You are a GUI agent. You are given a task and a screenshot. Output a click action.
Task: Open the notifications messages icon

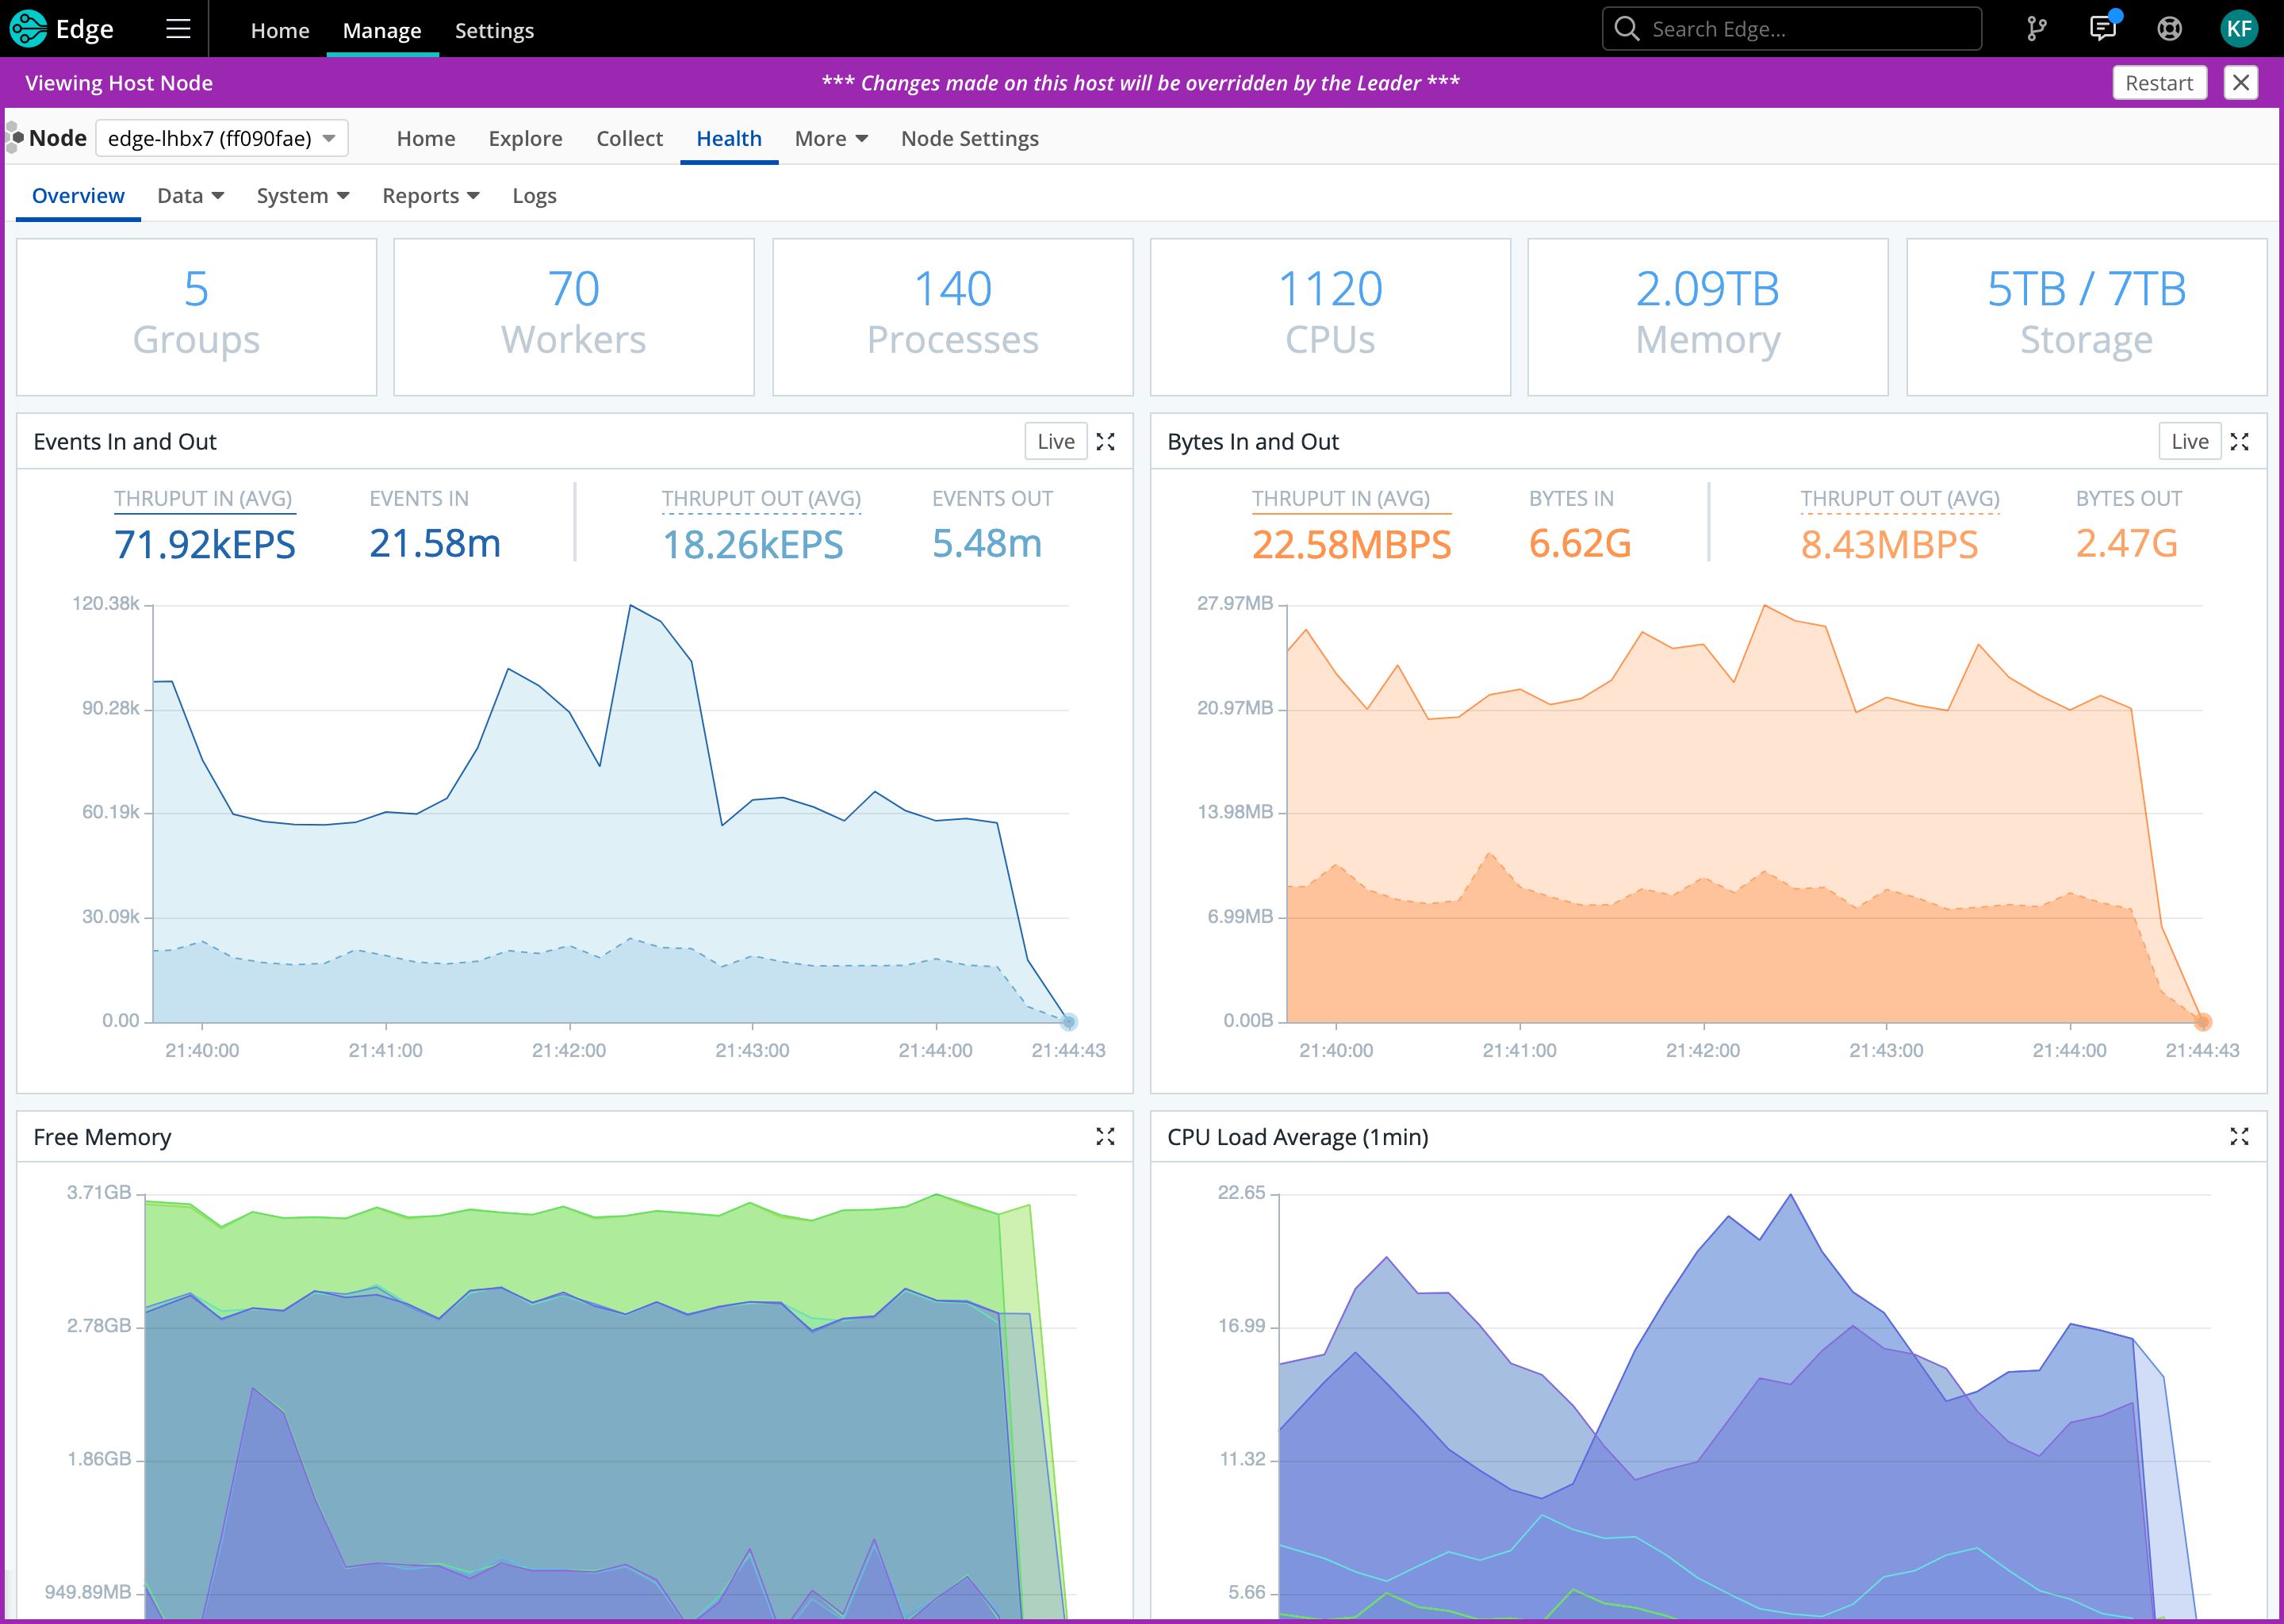(x=2102, y=28)
